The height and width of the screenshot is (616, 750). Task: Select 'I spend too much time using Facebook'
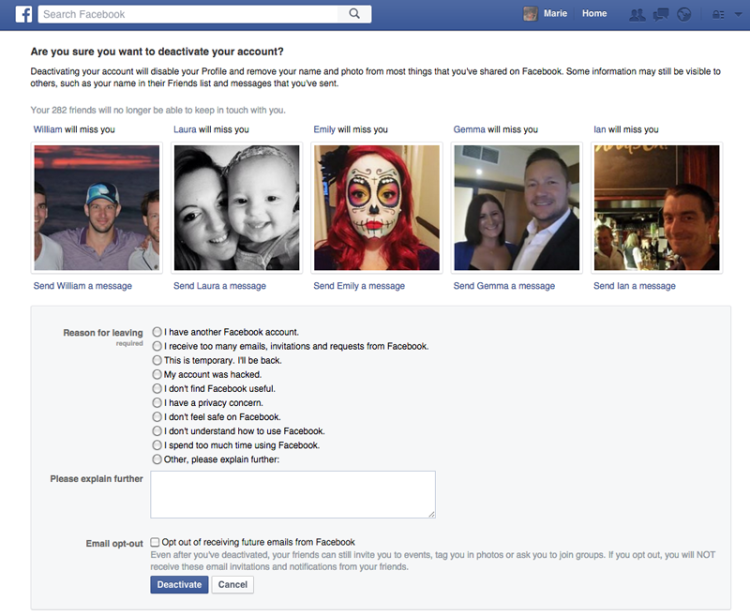(x=157, y=445)
